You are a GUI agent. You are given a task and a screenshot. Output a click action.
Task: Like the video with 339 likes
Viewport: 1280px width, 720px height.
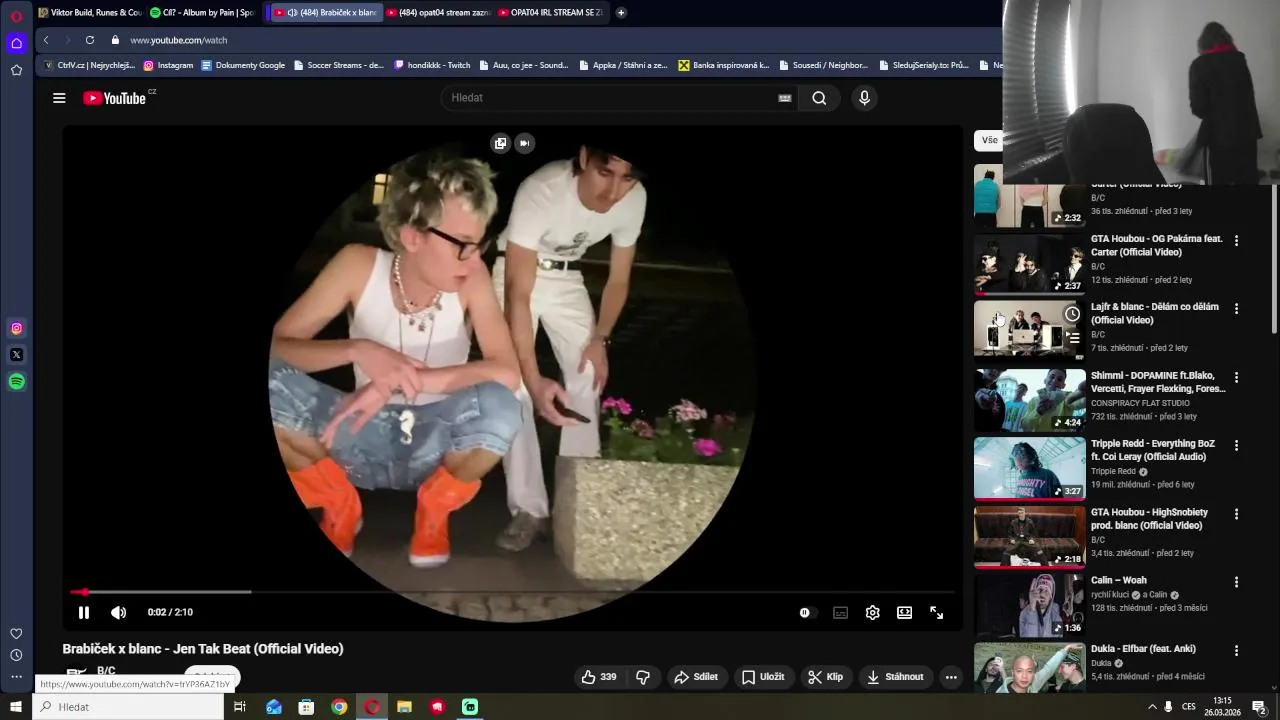[x=598, y=677]
